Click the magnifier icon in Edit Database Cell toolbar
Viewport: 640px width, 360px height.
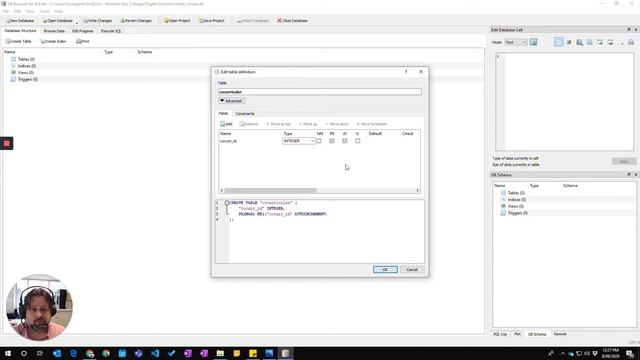(580, 42)
